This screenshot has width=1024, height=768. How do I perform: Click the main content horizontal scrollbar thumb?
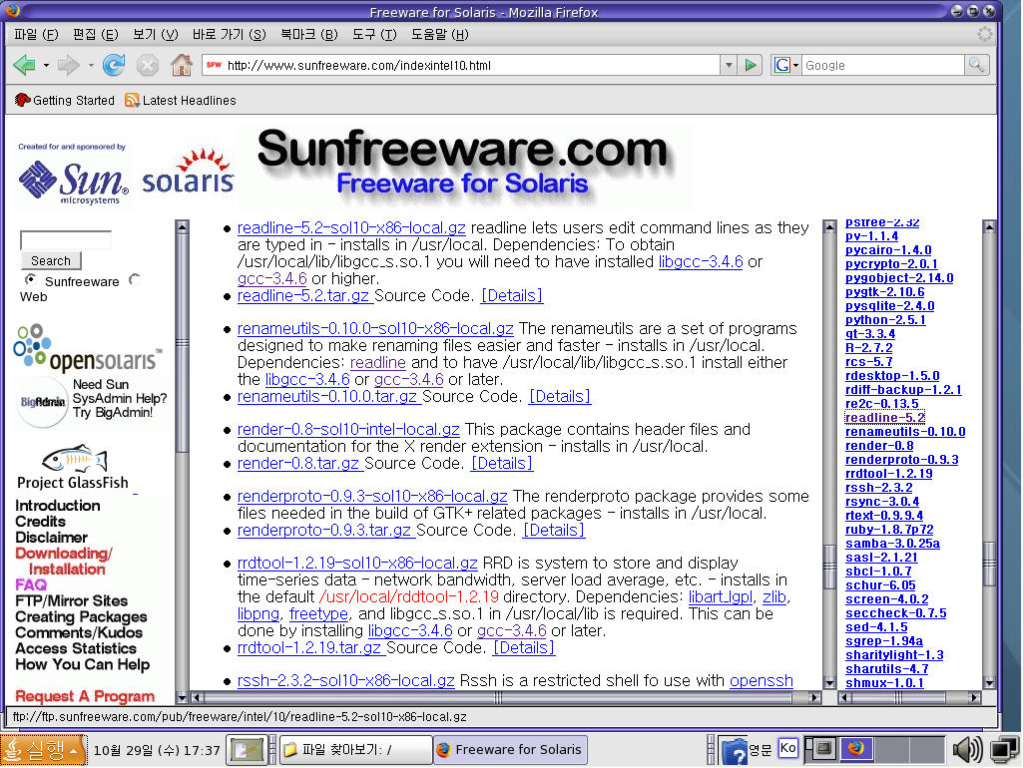coord(498,698)
